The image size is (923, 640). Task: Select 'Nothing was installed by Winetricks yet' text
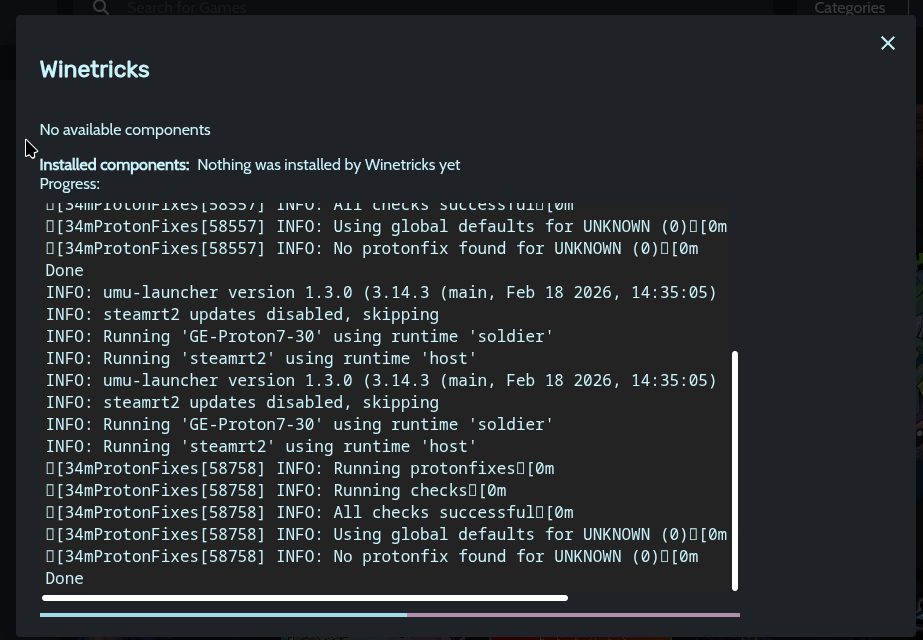[328, 165]
